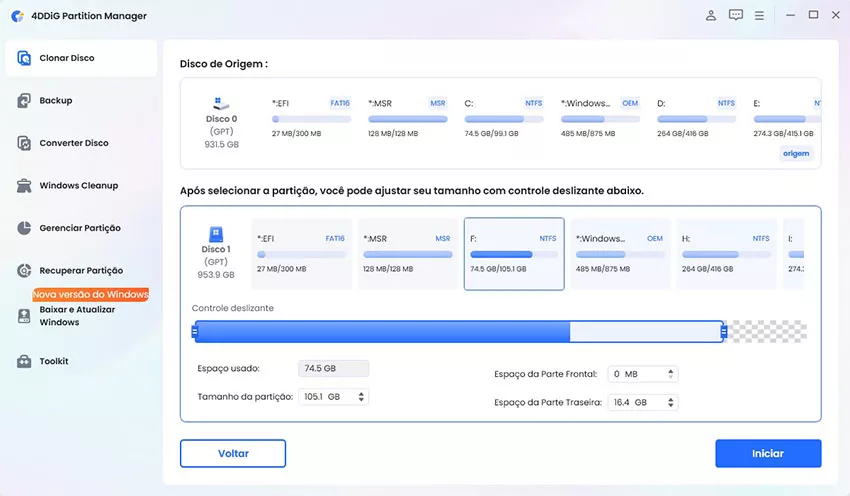The height and width of the screenshot is (496, 850).
Task: Adjust the Espaço da Parte Frontal stepper
Action: 671,374
